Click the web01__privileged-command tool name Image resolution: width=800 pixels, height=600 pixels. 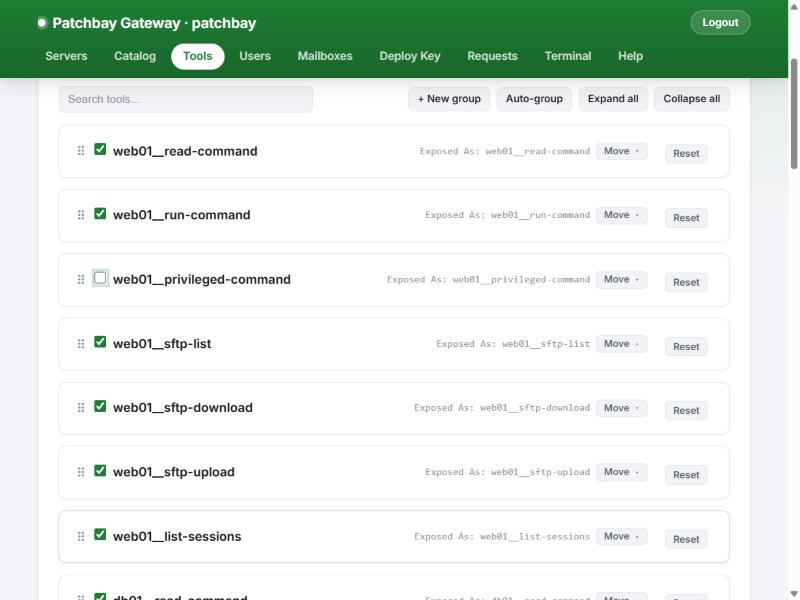click(202, 280)
